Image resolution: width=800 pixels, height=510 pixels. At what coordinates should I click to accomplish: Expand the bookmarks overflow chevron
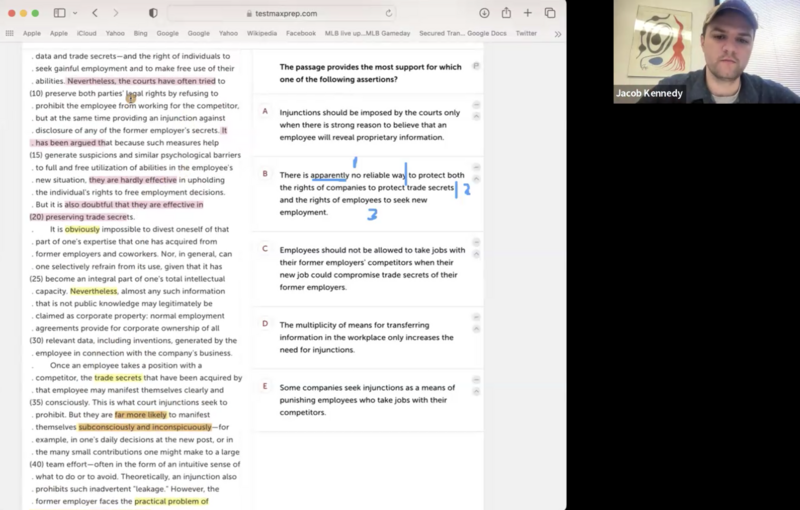[557, 33]
